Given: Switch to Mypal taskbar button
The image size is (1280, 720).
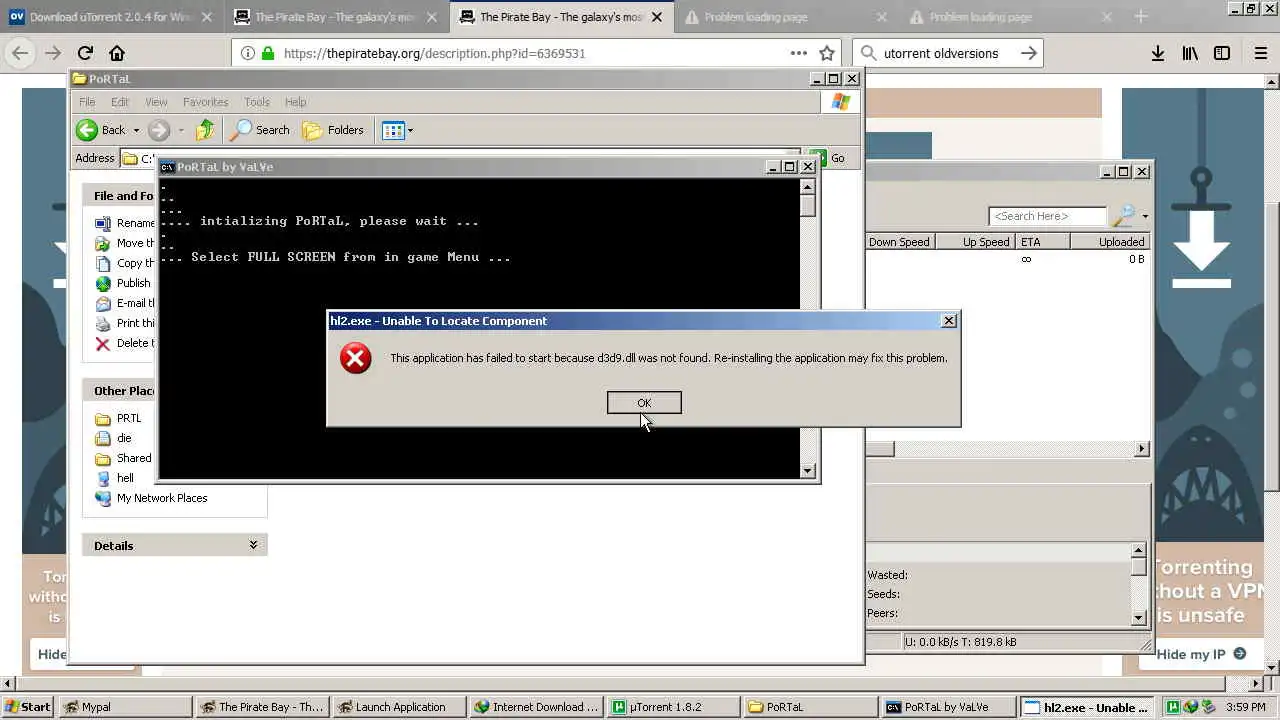Looking at the screenshot, I should pos(125,707).
